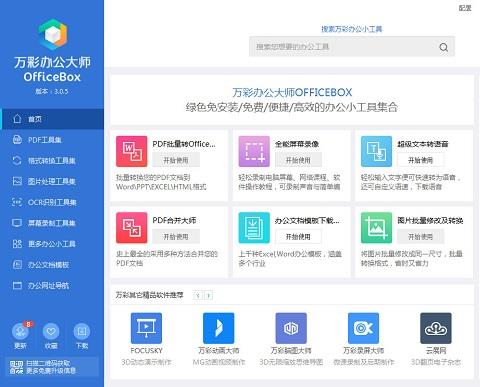
Task: Start using 办公文档模板下载 tool
Action: click(298, 237)
